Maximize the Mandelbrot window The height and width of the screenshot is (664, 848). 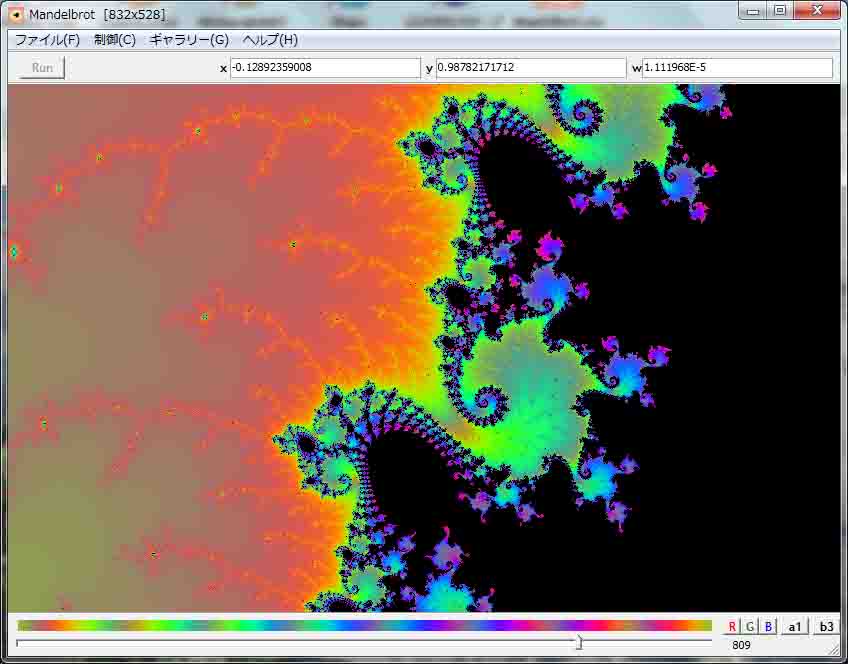tap(780, 11)
